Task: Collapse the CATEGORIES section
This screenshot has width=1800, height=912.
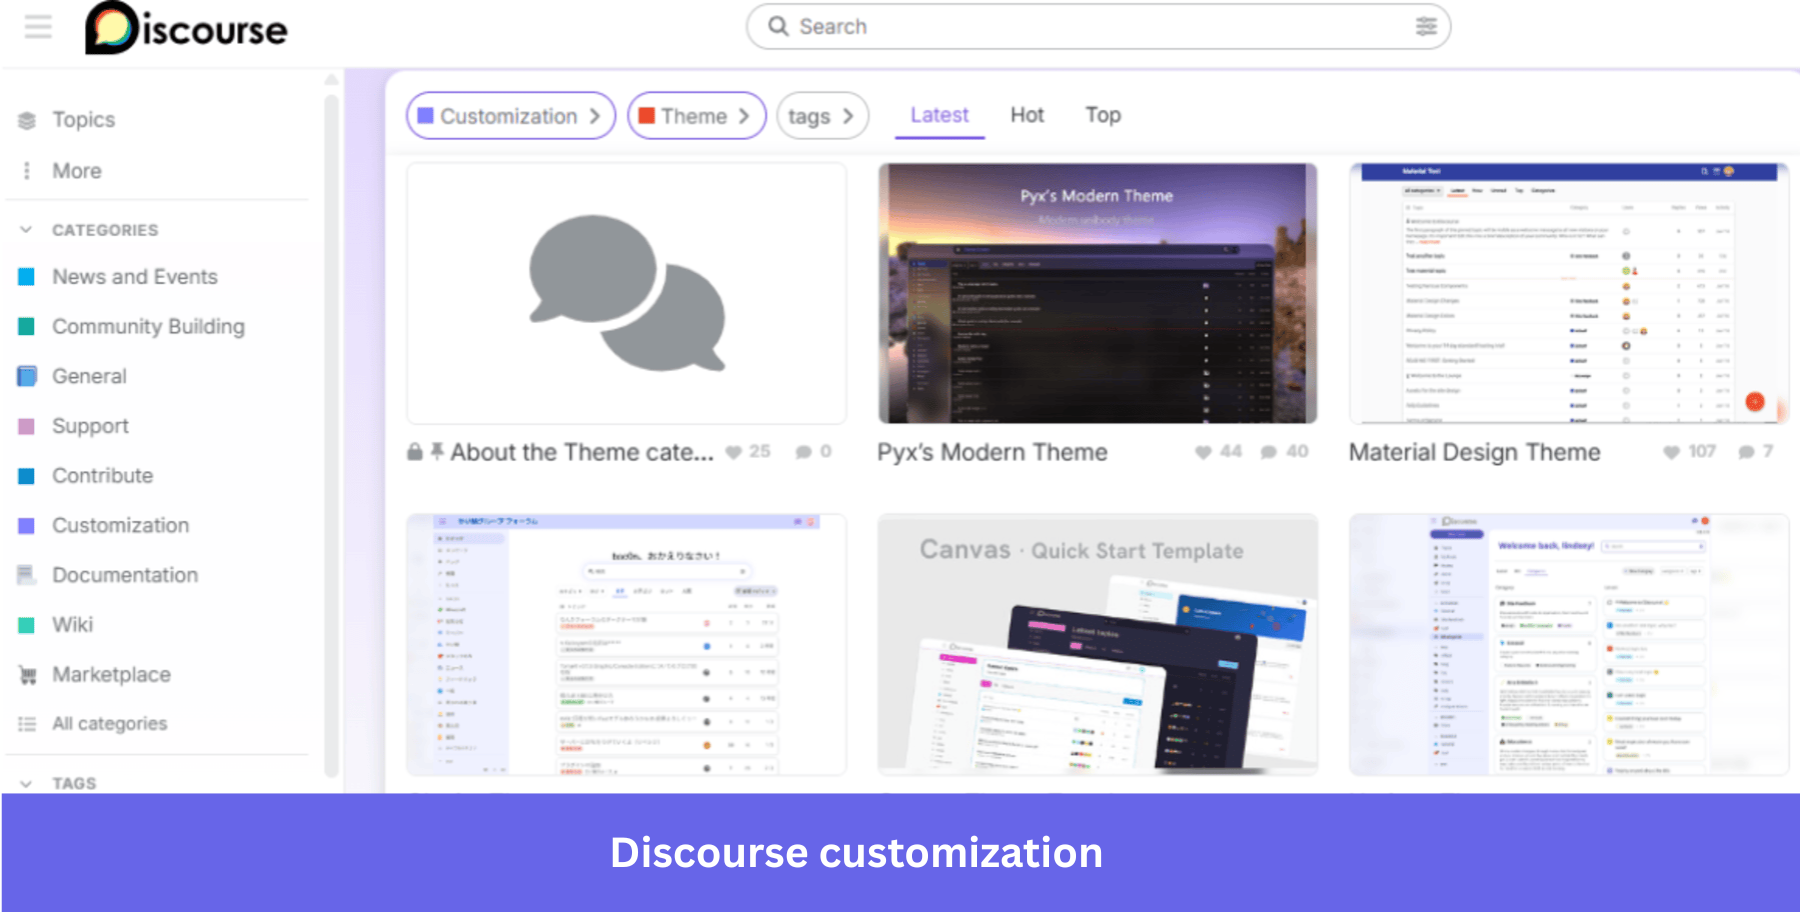Action: (x=24, y=228)
